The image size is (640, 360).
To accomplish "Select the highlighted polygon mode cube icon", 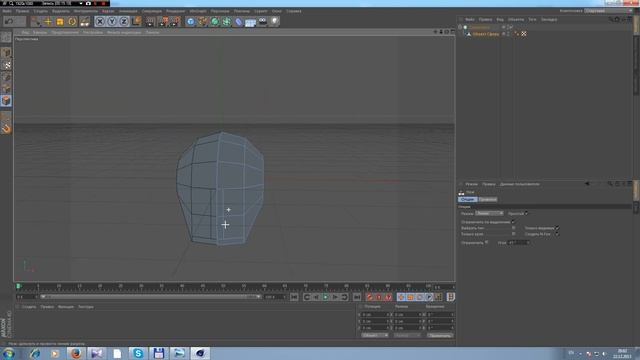I will click(x=6, y=100).
